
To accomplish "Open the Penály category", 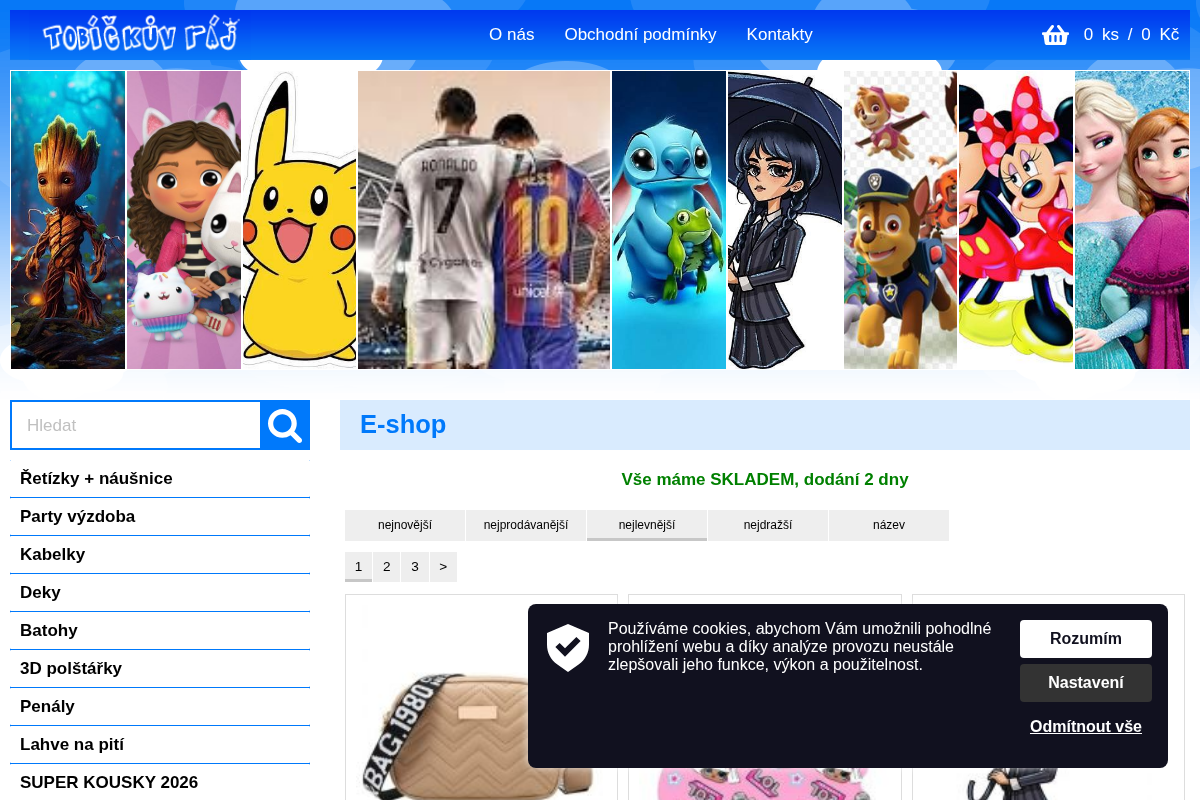I will click(160, 707).
